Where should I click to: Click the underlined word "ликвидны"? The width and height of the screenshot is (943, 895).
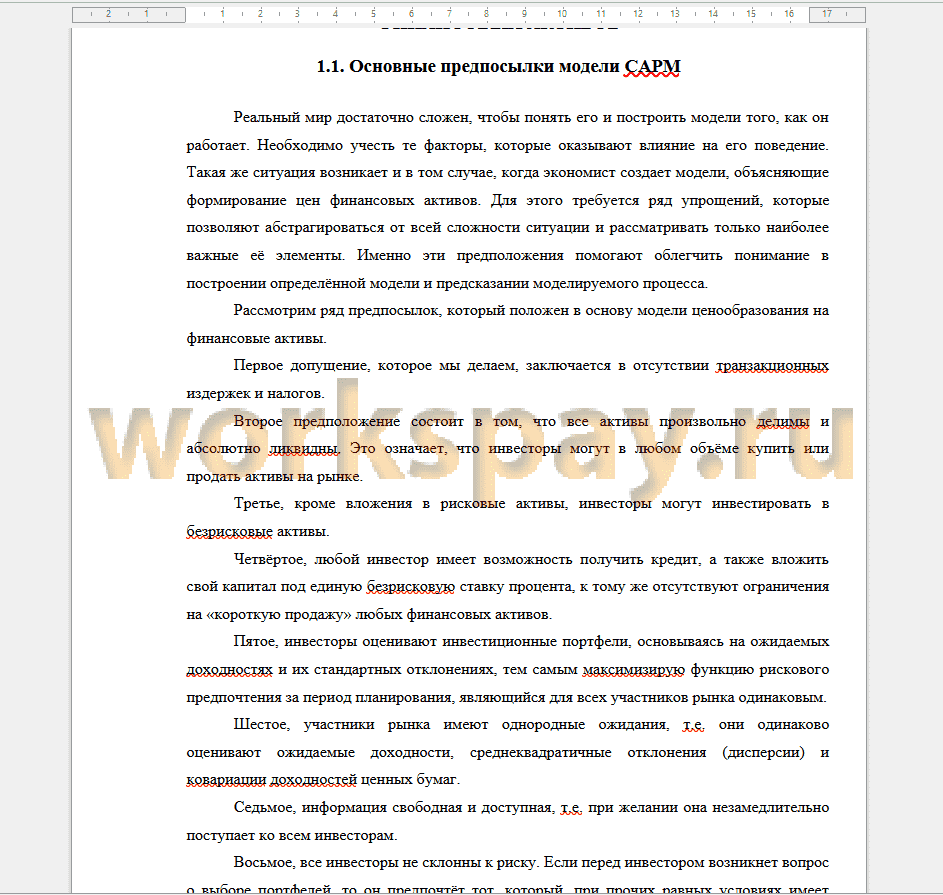click(304, 449)
